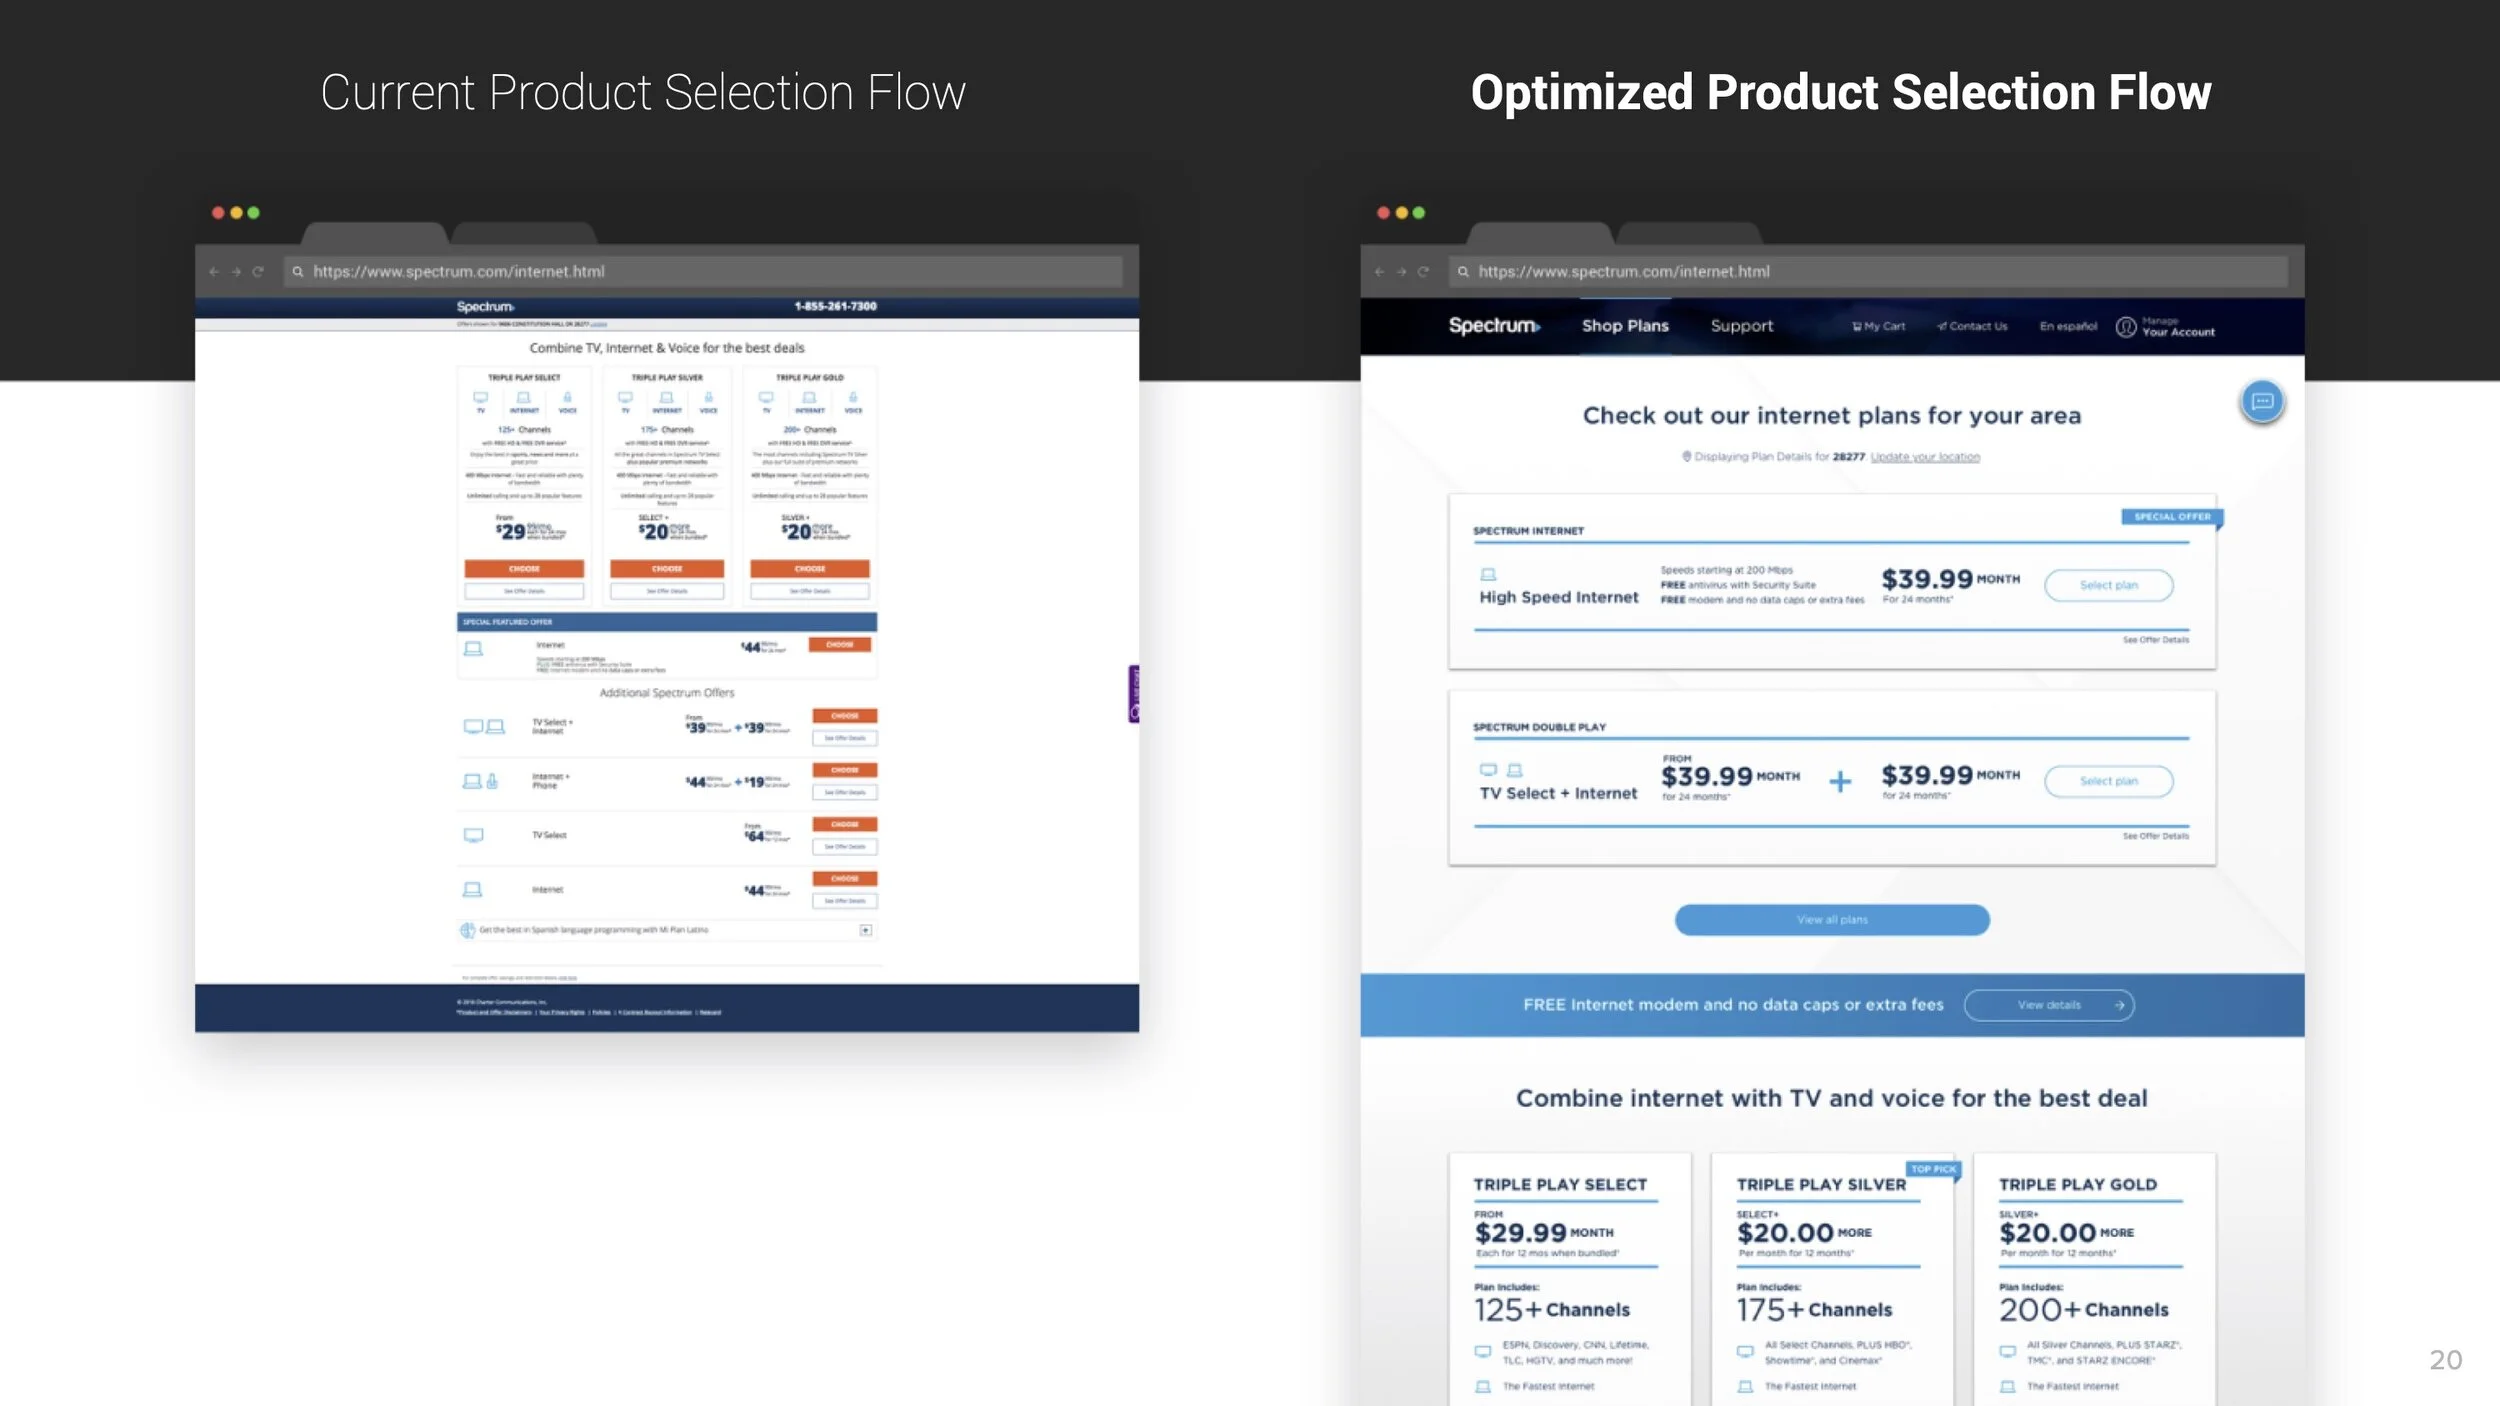This screenshot has width=2500, height=1406.
Task: Click the blue chat bubble icon
Action: tap(2262, 401)
